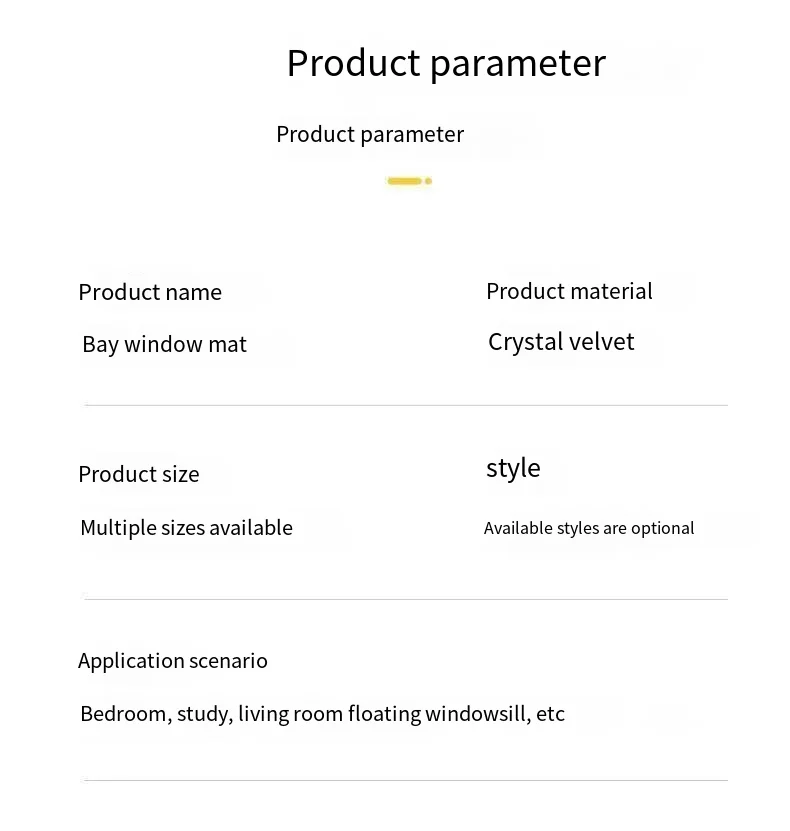Select the style label
Viewport: 790px width, 831px height.
pyautogui.click(x=513, y=468)
